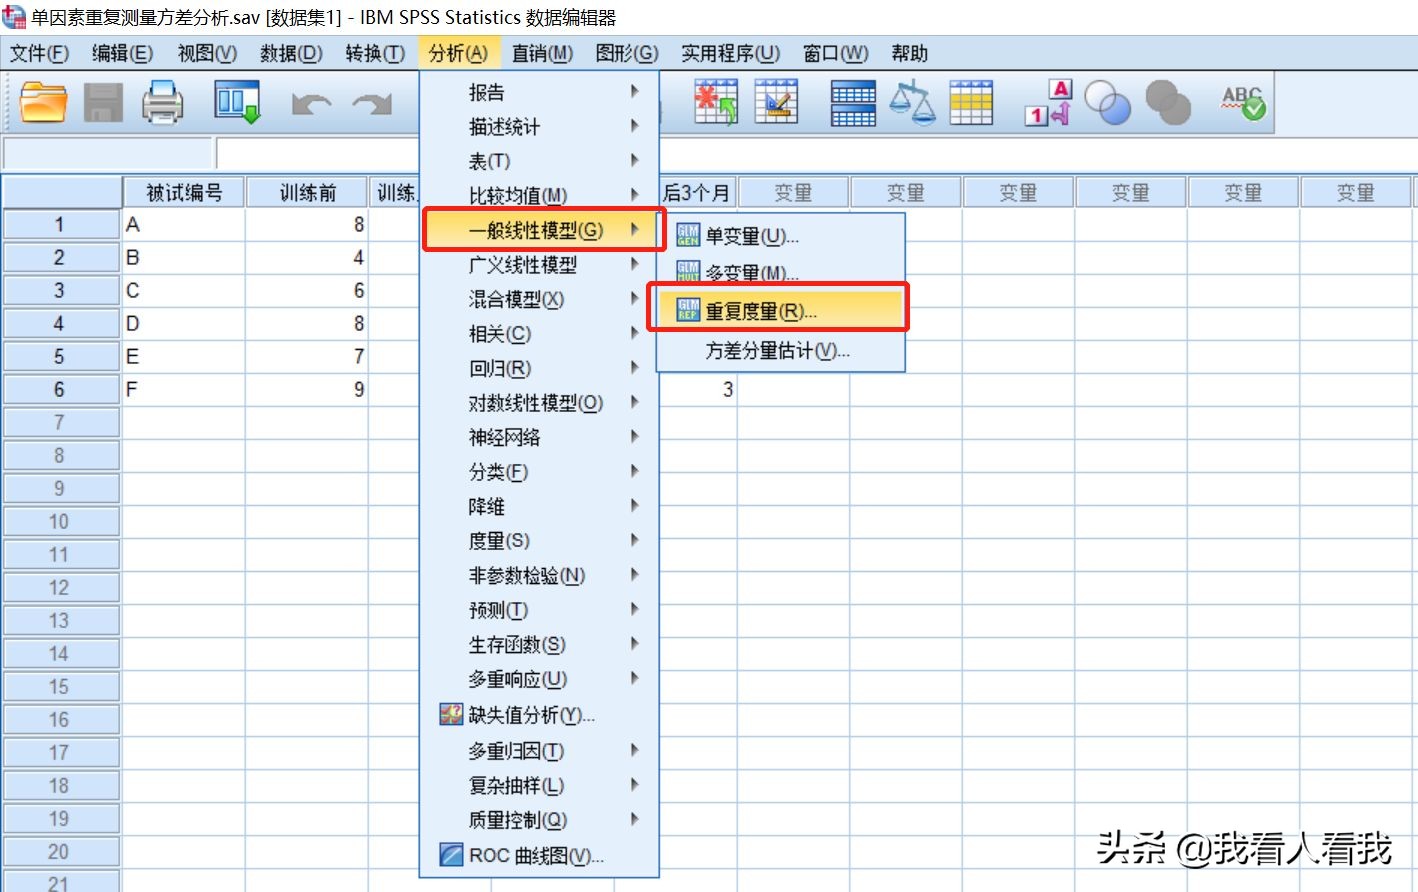Open ROC 曲线图(V)... dialog
This screenshot has width=1418, height=892.
(x=539, y=856)
